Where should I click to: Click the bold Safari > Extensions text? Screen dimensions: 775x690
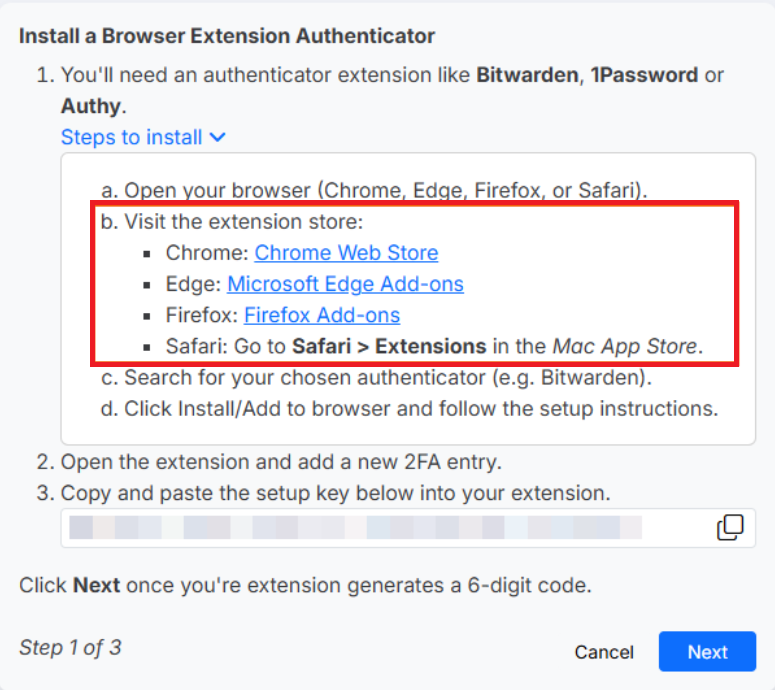[389, 346]
